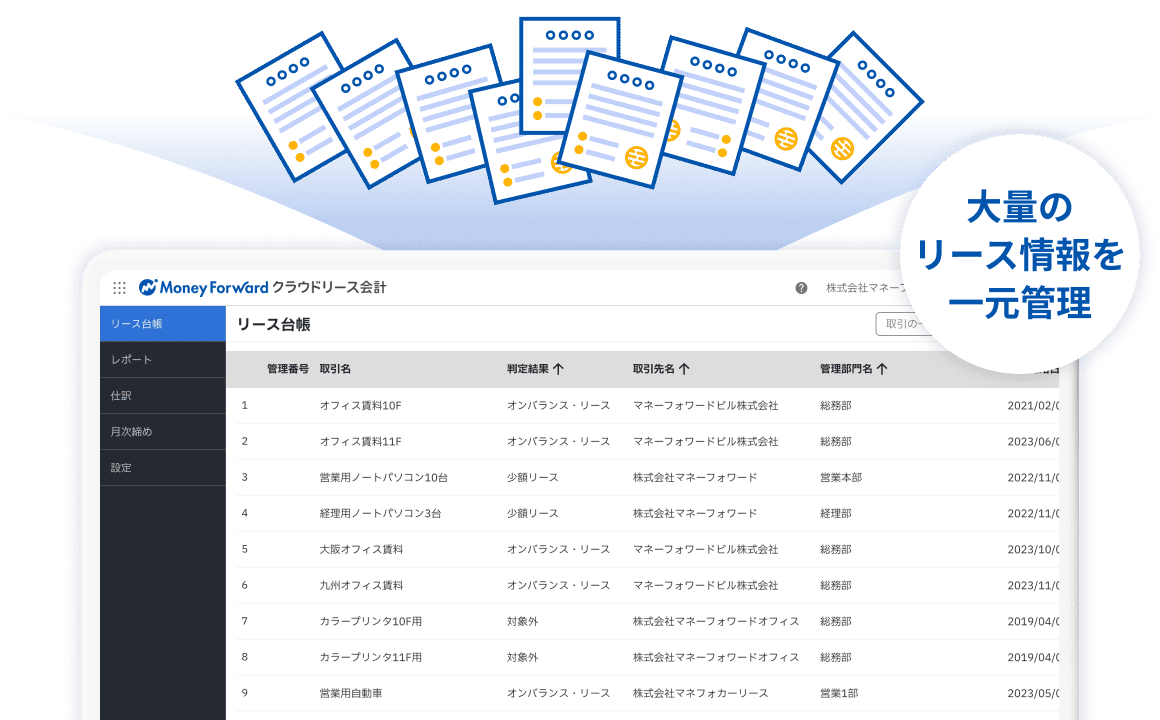This screenshot has height=720, width=1160.
Task: Select リース台帳 in the sidebar
Action: click(163, 323)
